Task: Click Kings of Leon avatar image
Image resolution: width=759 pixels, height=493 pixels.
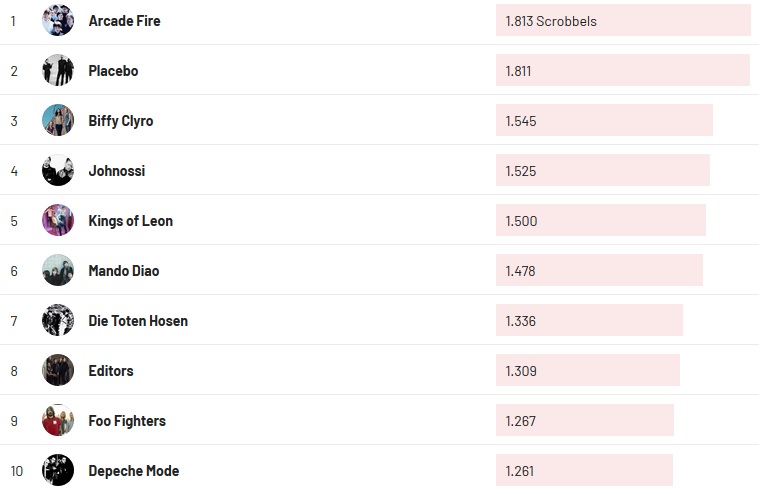Action: [58, 220]
